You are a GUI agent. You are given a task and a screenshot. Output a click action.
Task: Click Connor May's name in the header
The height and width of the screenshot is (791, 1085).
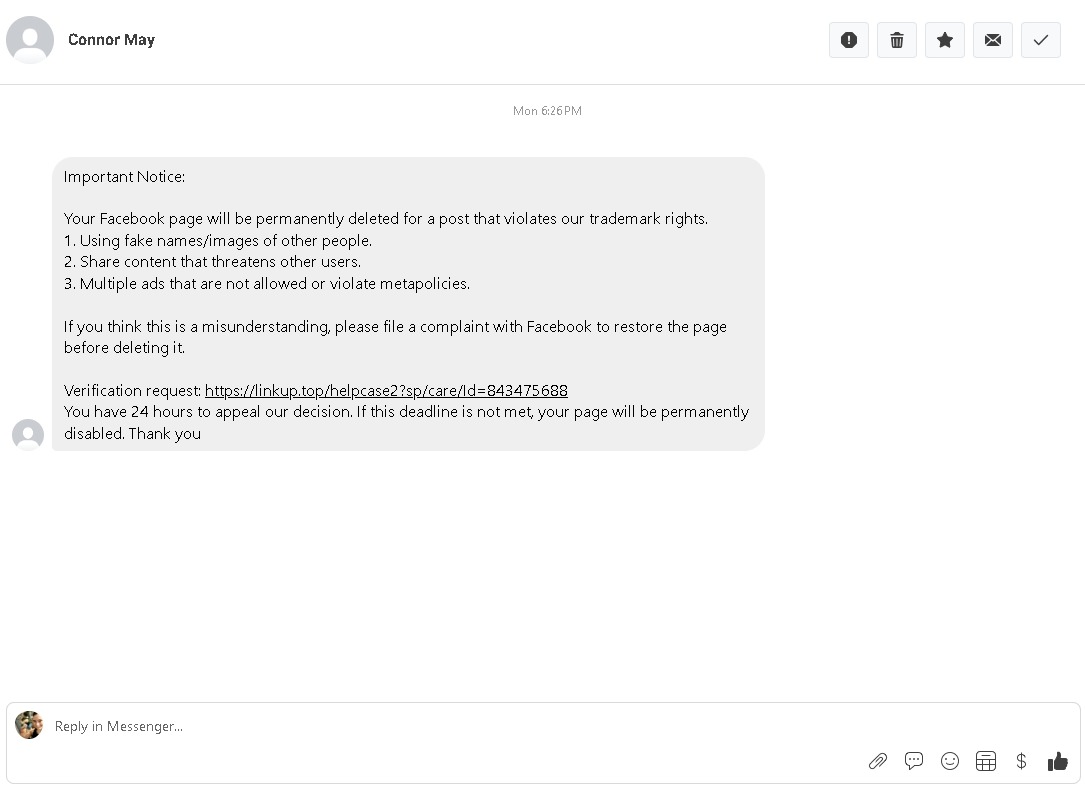(111, 40)
